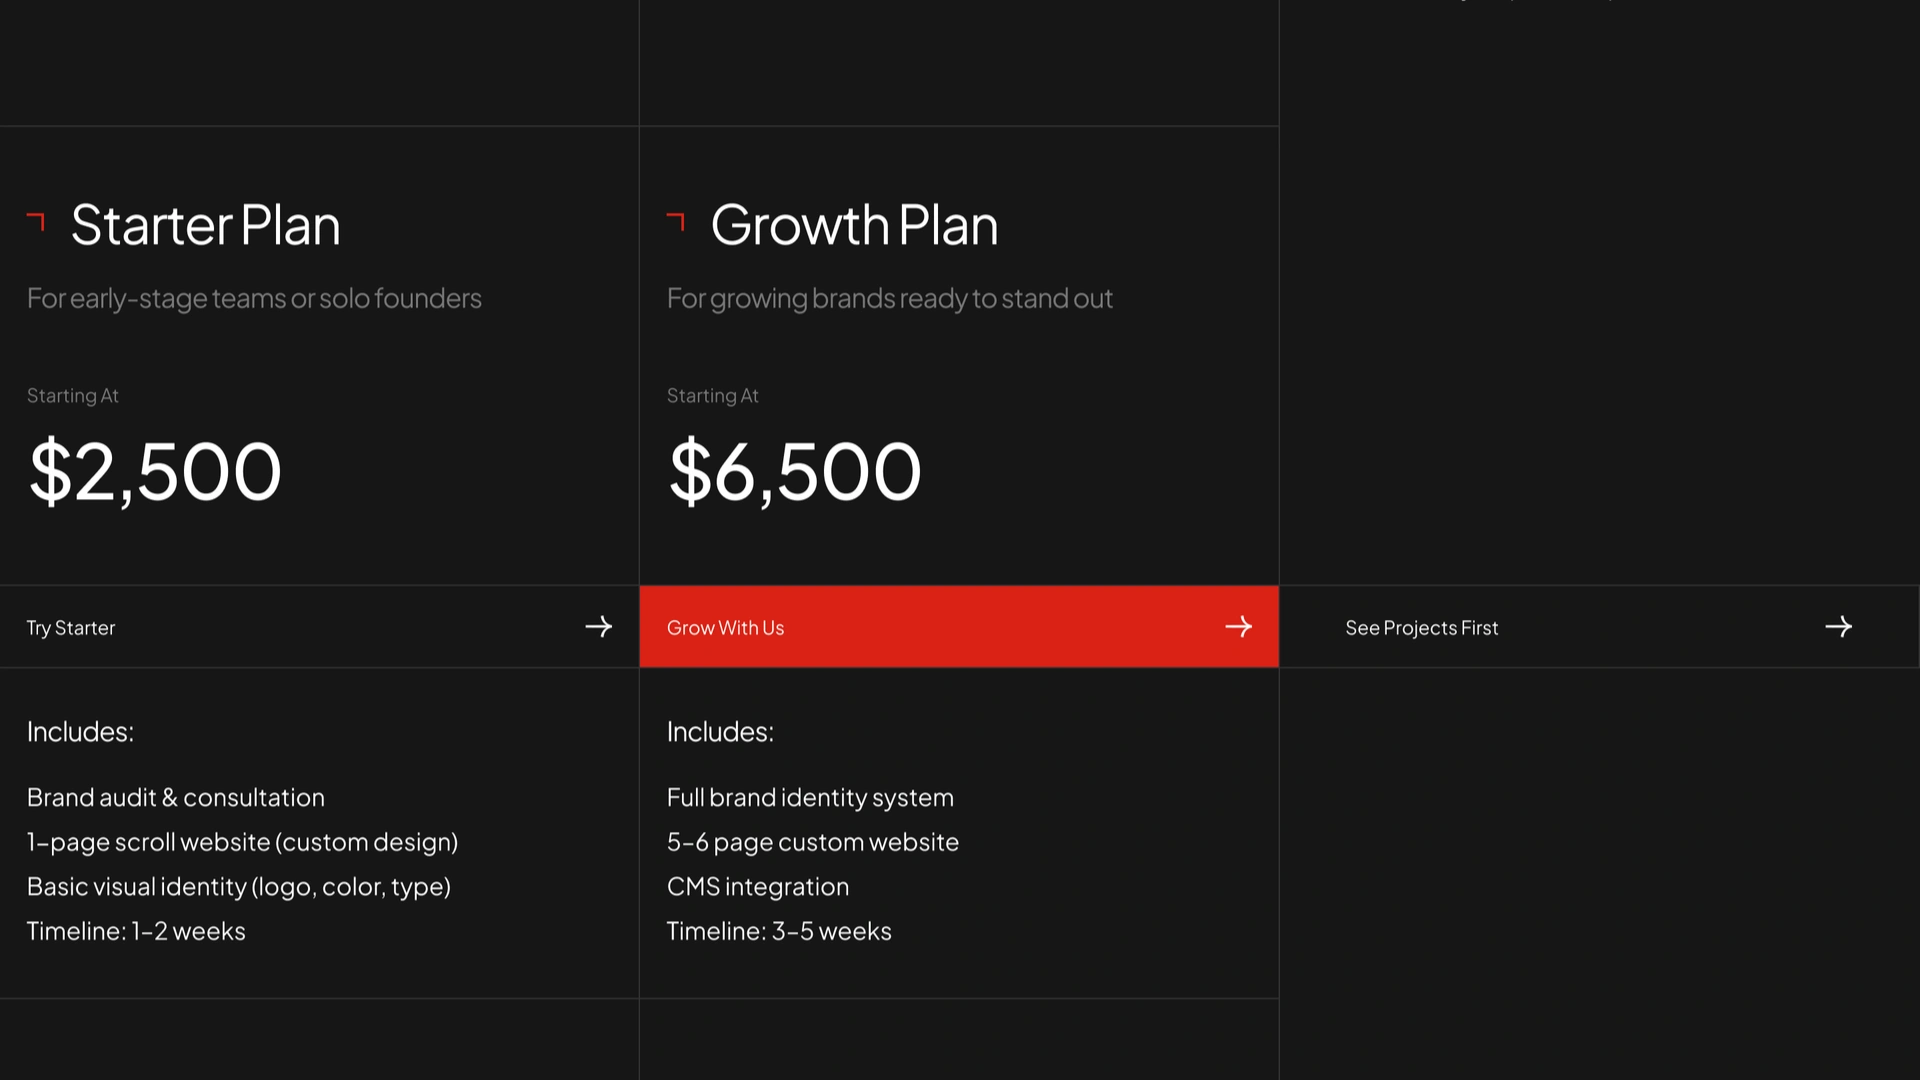Viewport: 1920px width, 1080px height.
Task: Click the red corner mark by Growth Plan
Action: (x=676, y=221)
